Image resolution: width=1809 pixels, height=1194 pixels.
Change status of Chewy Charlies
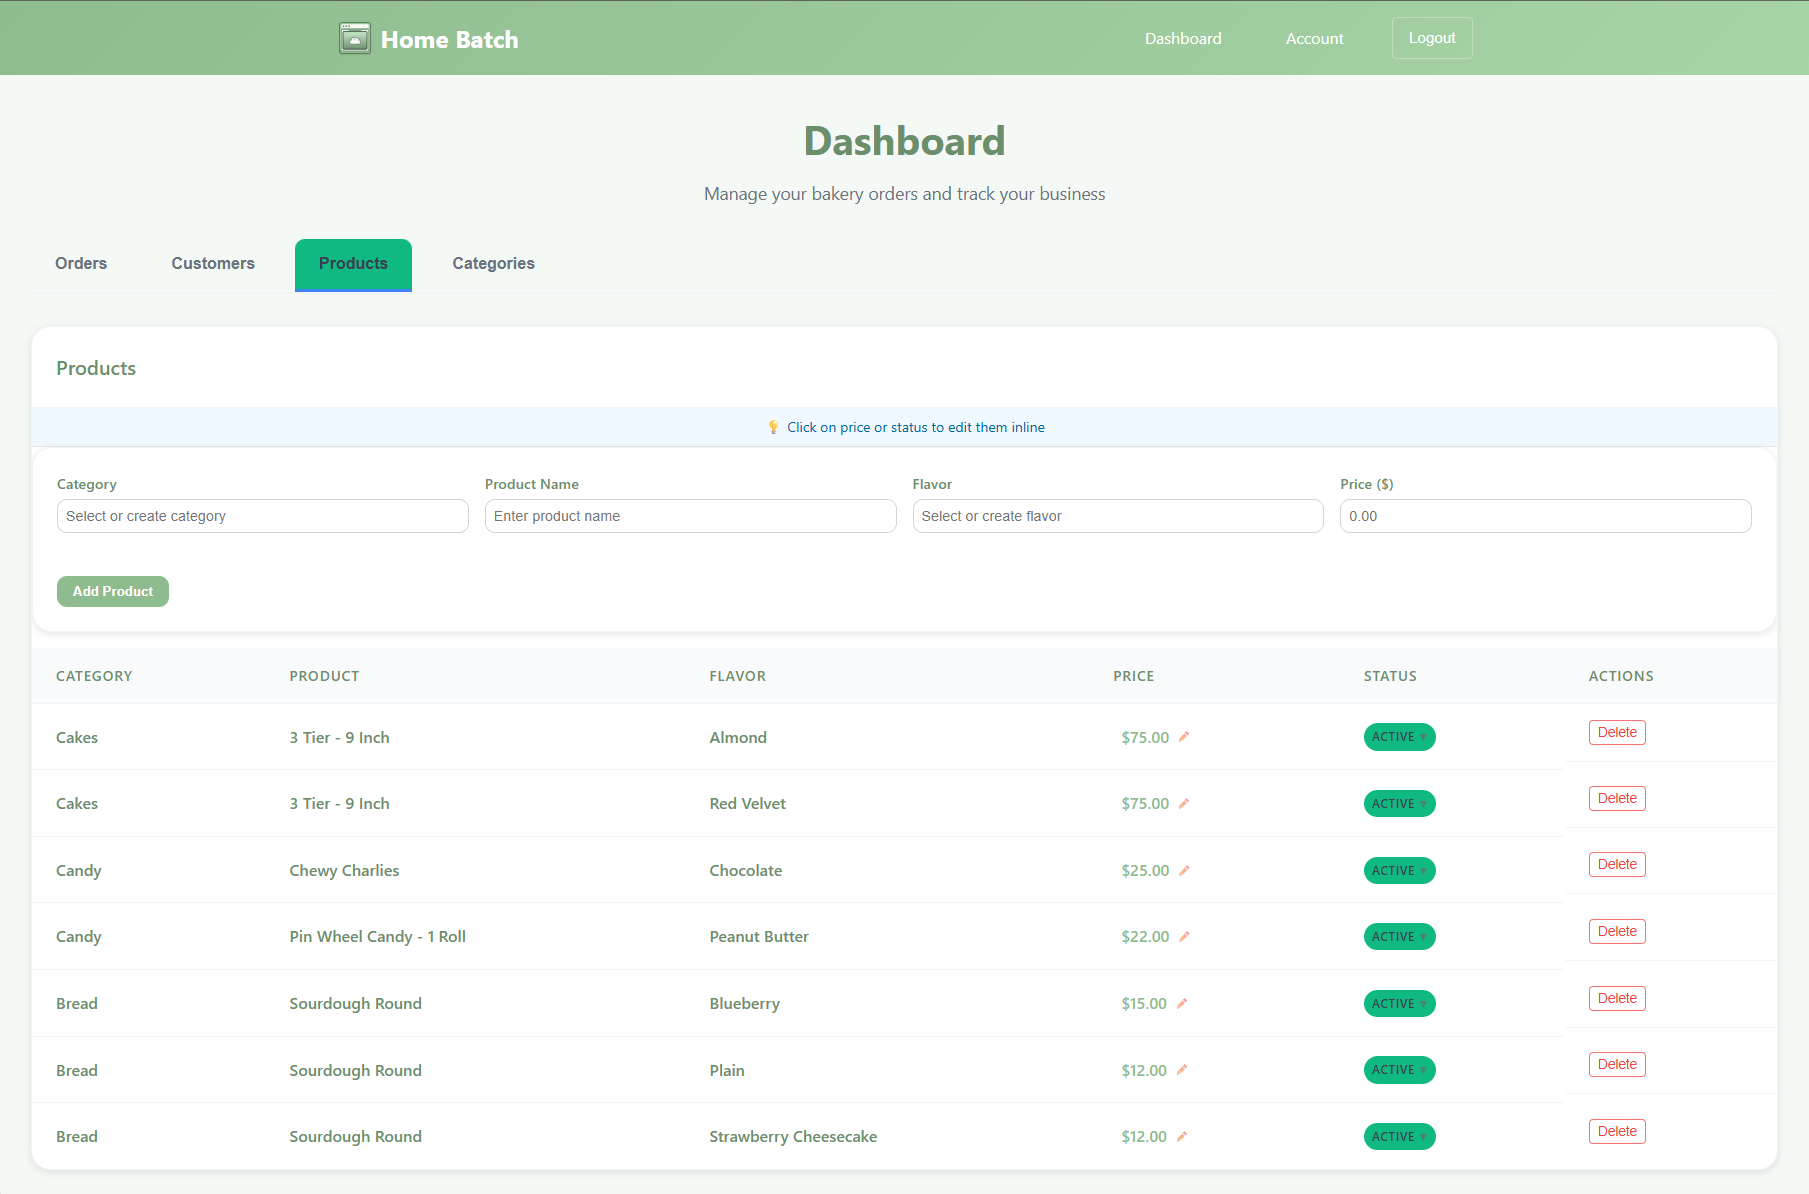click(1399, 870)
